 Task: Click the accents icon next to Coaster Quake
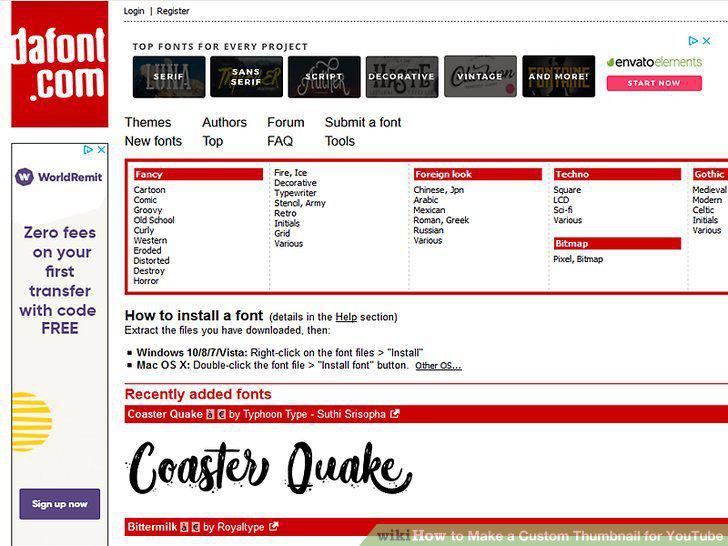click(210, 414)
